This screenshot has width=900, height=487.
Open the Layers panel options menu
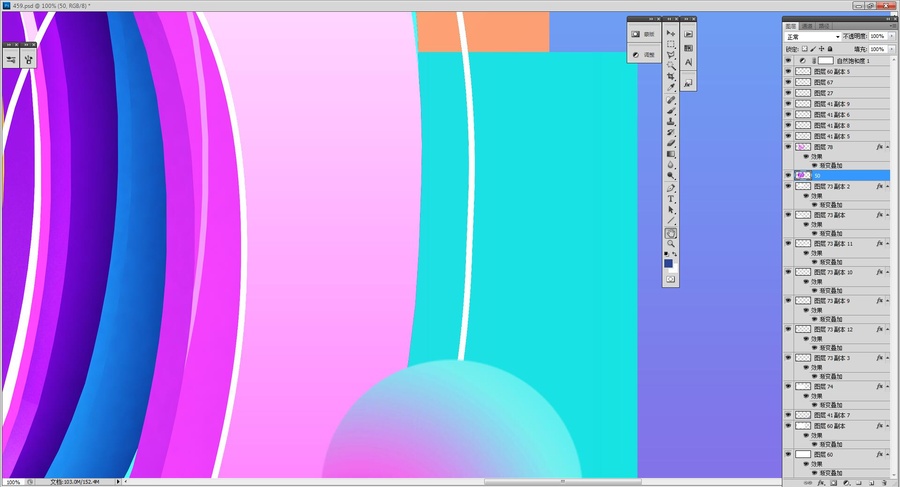click(x=893, y=25)
